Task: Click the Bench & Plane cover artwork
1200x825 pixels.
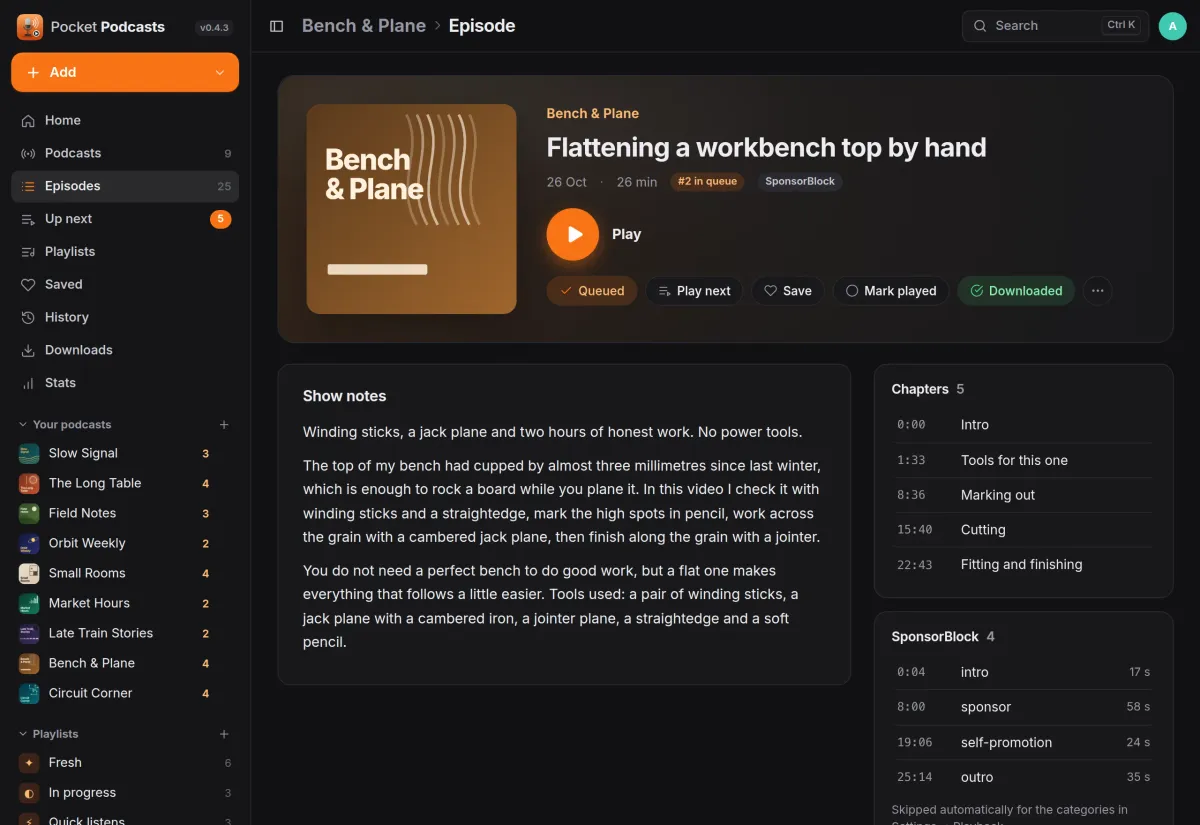Action: (411, 209)
